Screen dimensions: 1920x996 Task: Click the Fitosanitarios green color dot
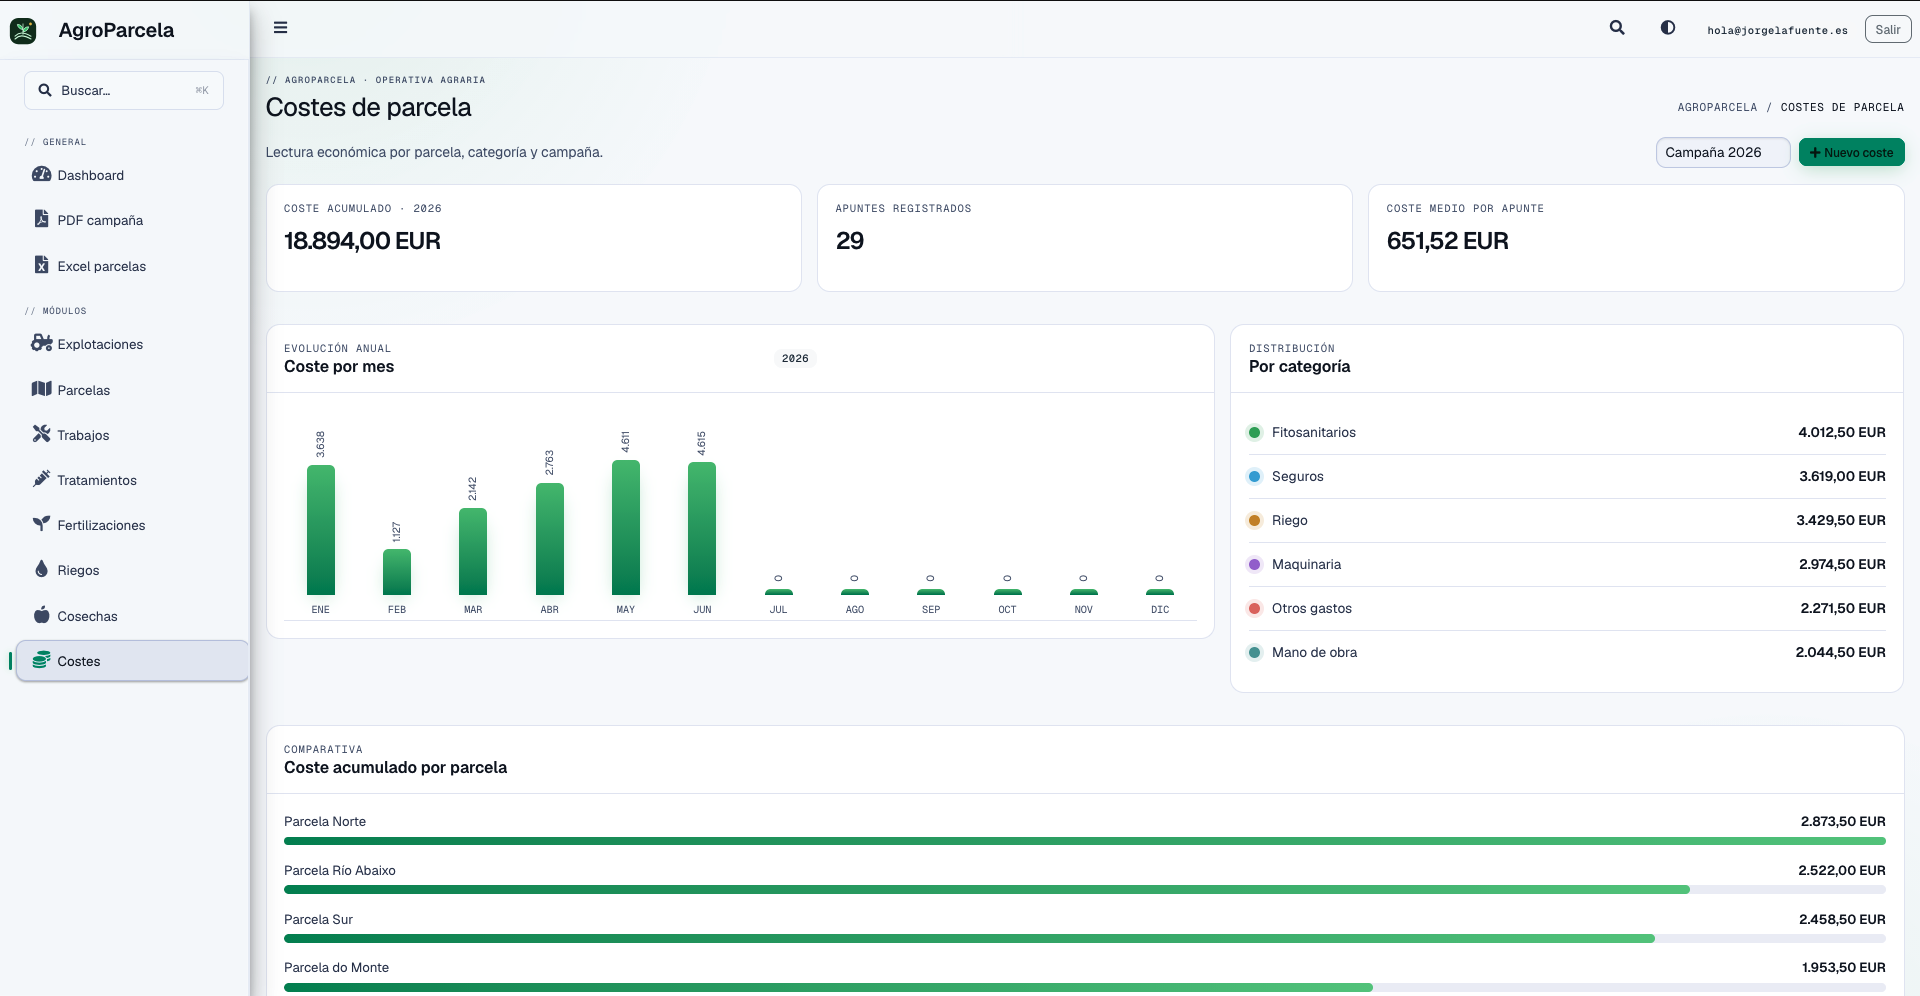[1254, 432]
